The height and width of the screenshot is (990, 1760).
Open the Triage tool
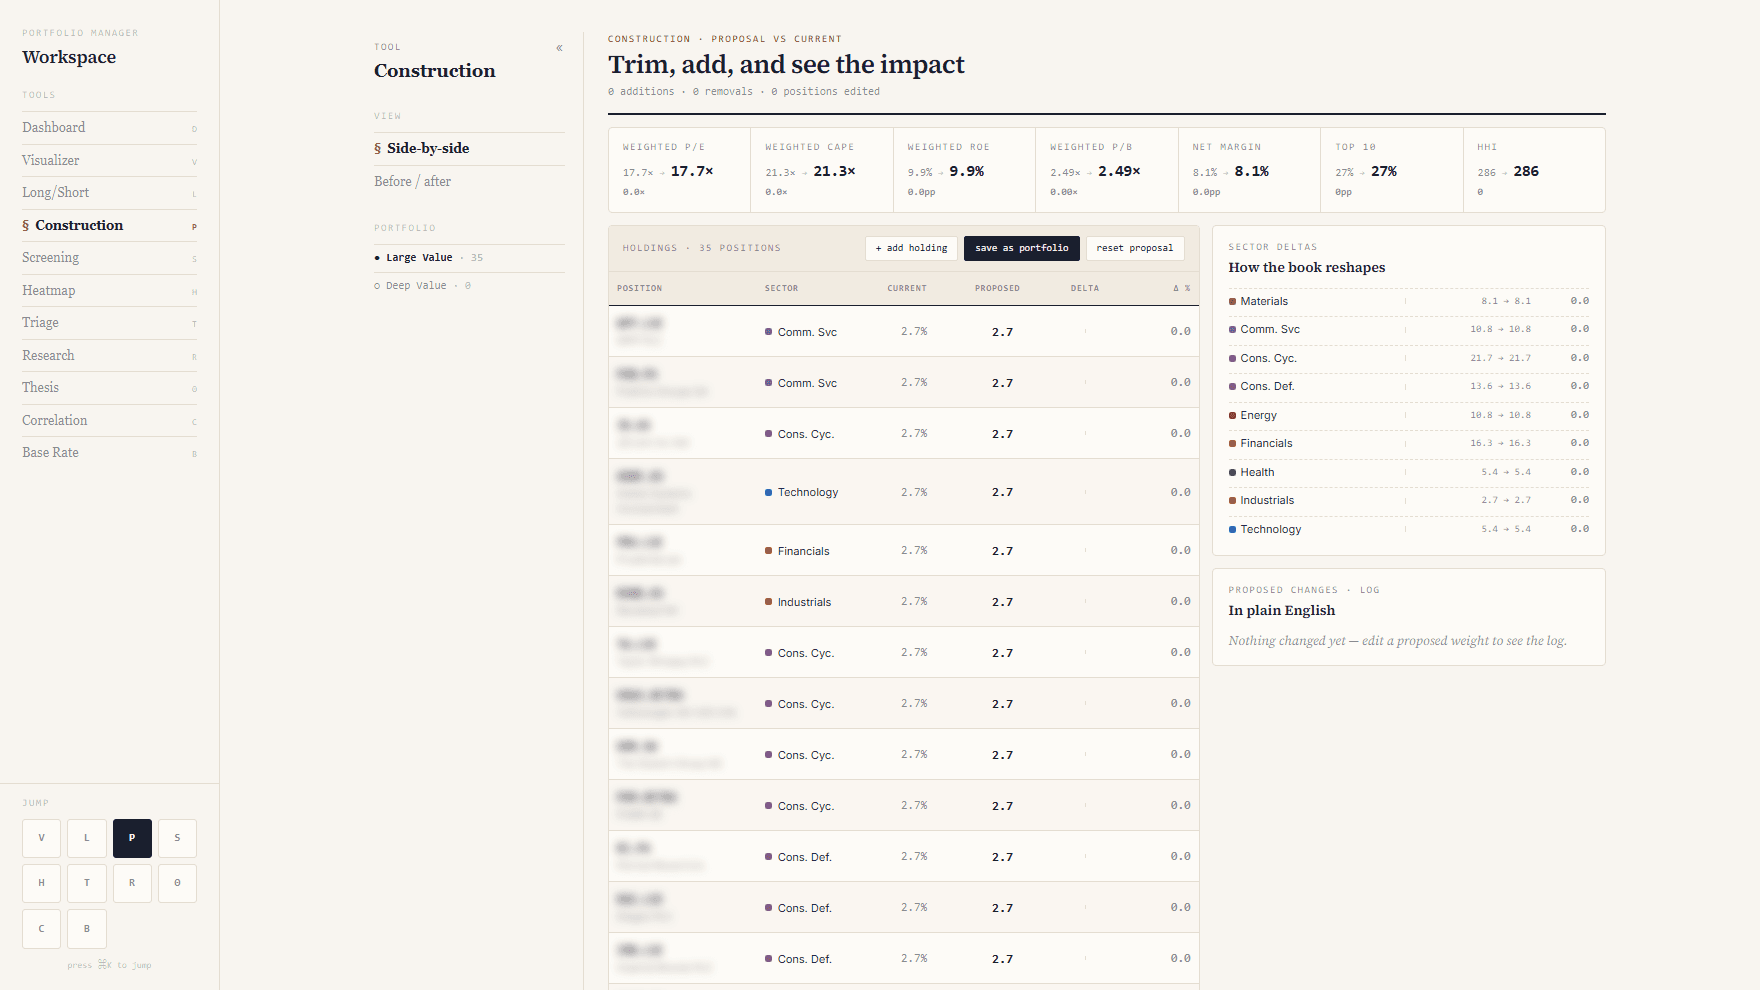pyautogui.click(x=109, y=323)
